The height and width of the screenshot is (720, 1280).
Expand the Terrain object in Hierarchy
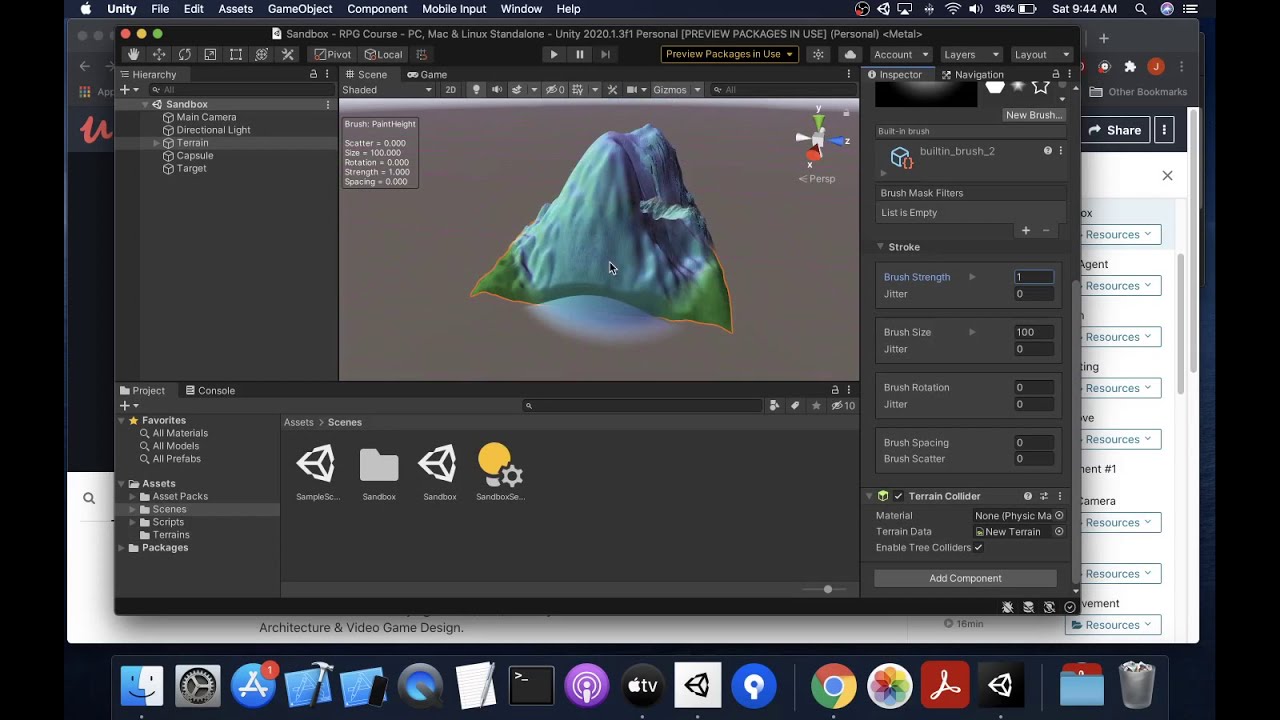tap(156, 143)
